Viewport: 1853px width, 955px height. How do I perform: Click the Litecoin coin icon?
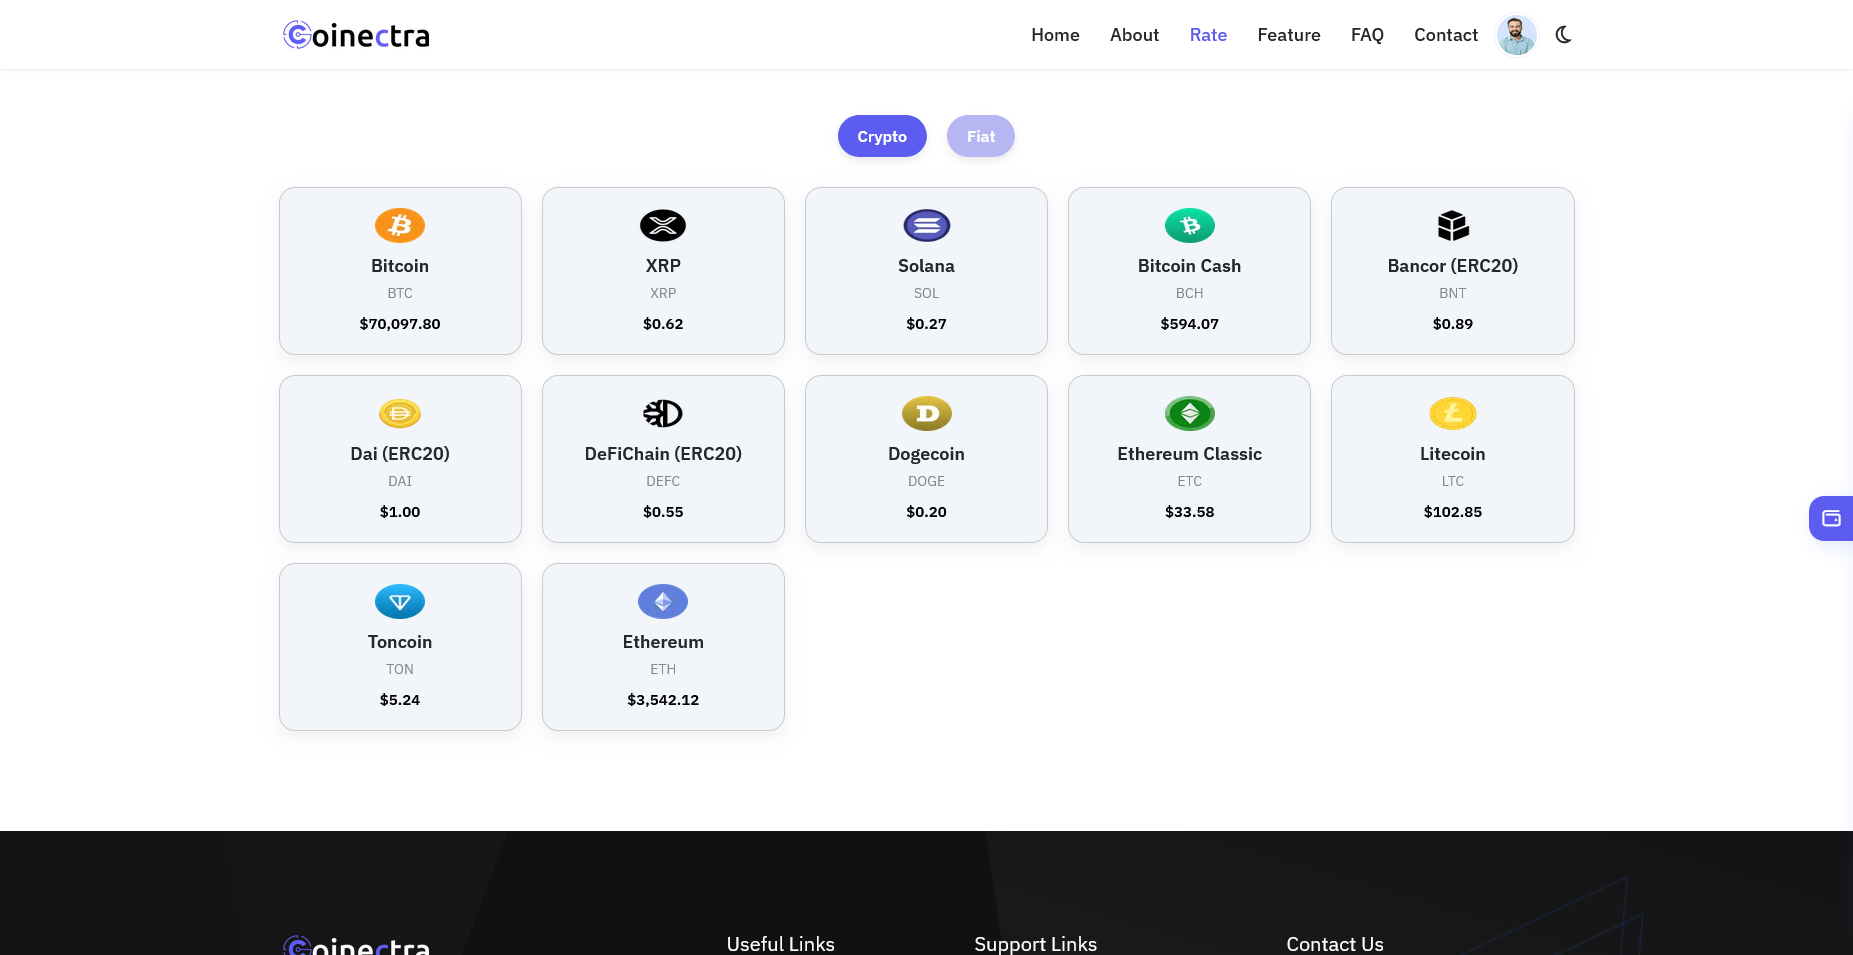(1453, 413)
